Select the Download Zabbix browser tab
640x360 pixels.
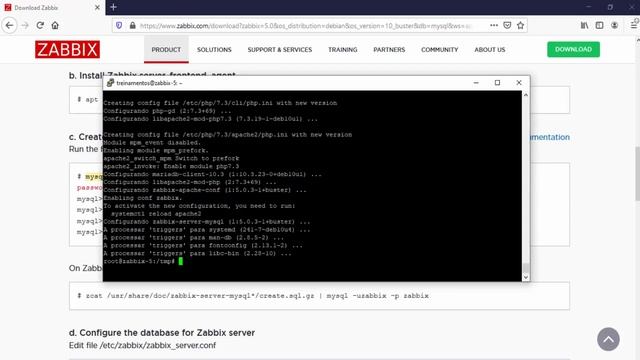pos(52,7)
